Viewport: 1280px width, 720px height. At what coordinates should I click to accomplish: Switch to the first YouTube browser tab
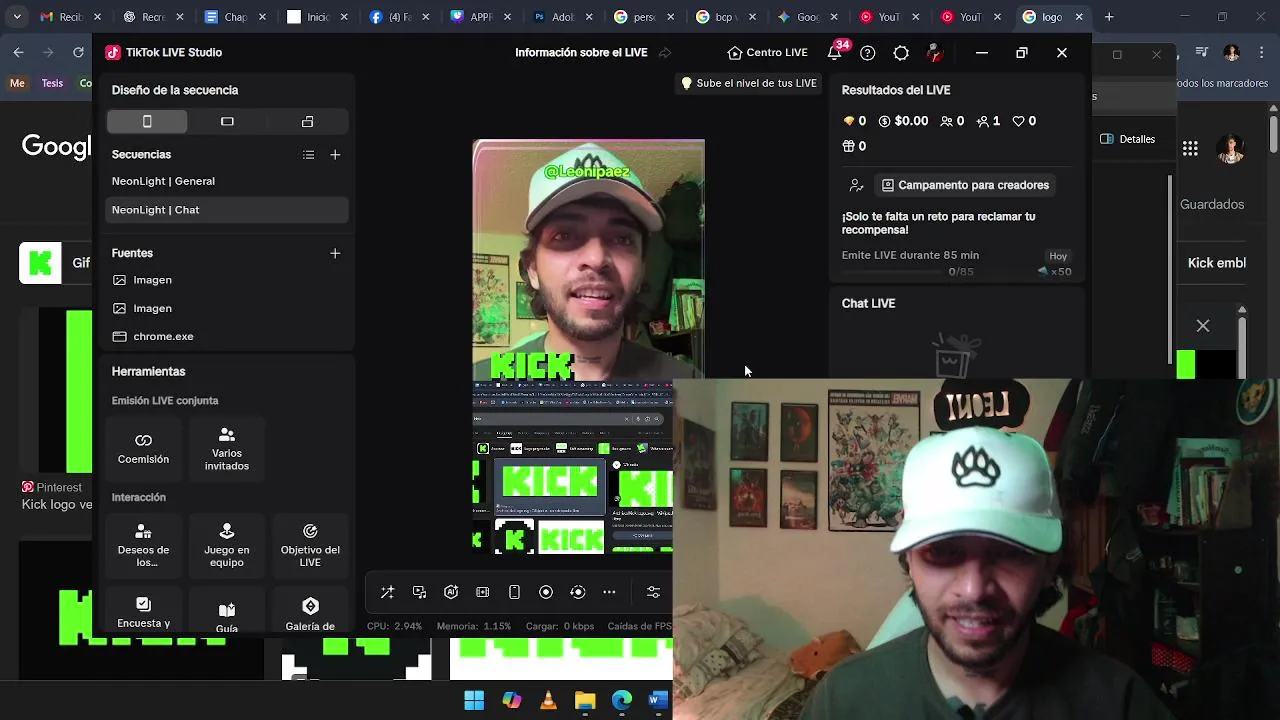(891, 17)
